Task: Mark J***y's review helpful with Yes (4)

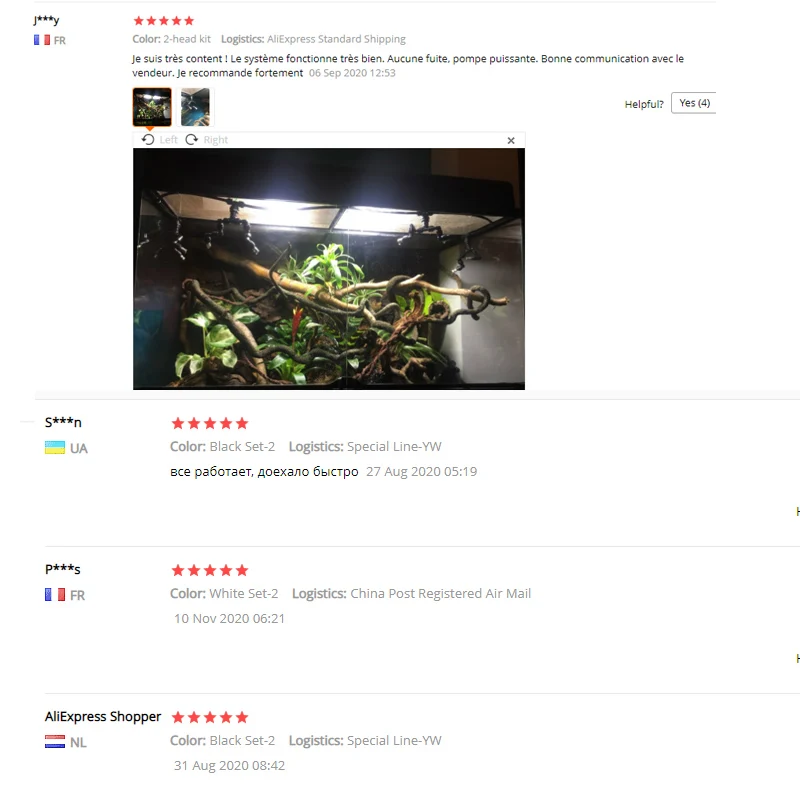Action: pyautogui.click(x=694, y=103)
